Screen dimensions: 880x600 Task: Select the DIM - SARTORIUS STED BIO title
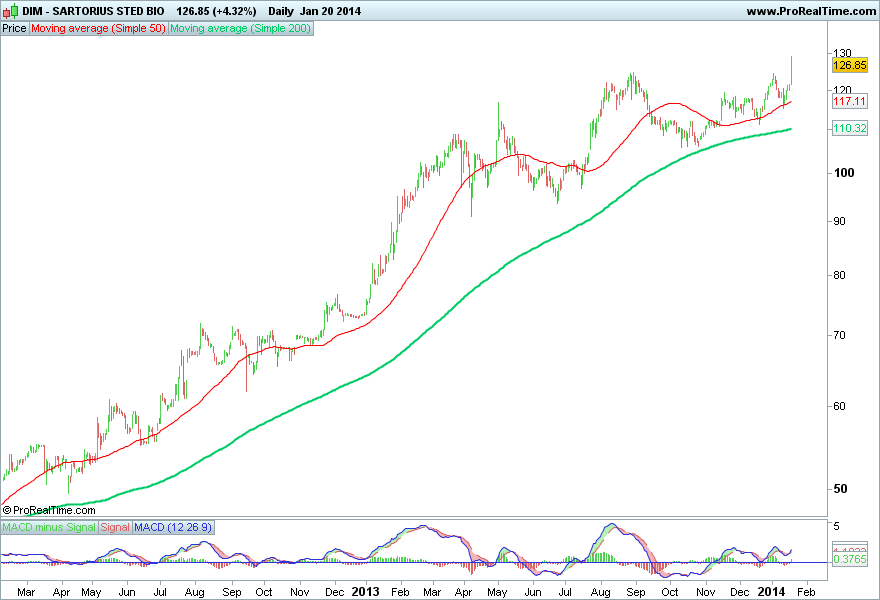coord(93,11)
